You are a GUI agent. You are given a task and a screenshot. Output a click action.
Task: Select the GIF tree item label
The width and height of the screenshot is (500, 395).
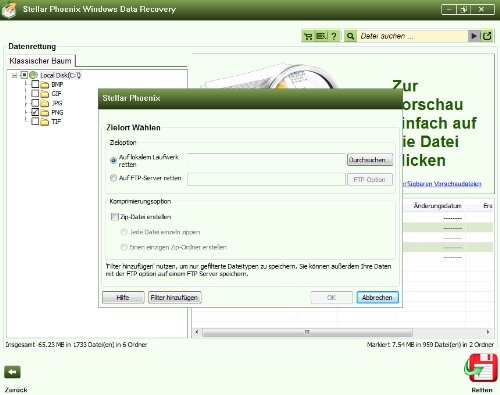coord(56,94)
